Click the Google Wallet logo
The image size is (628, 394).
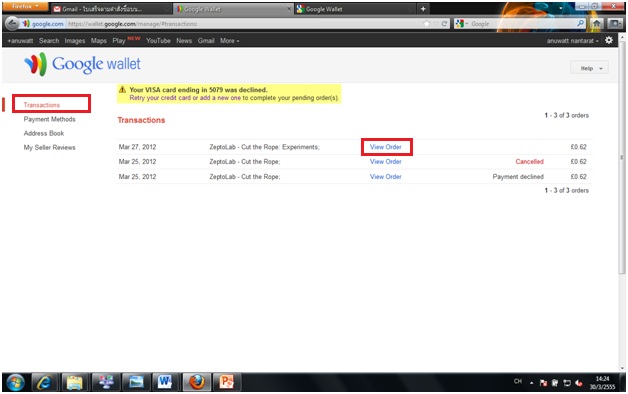tap(83, 64)
